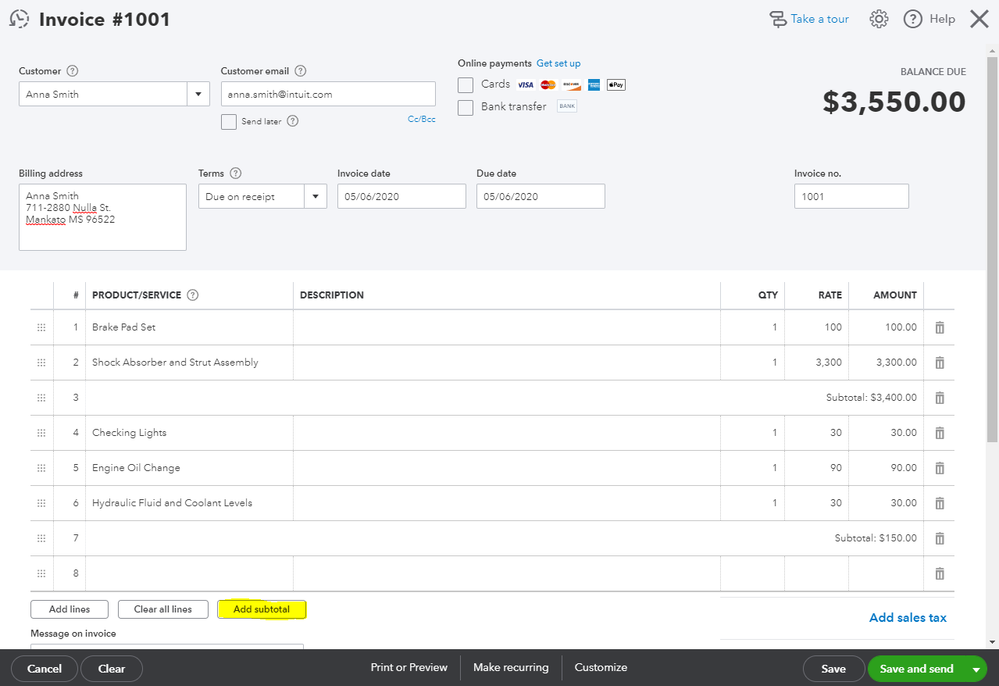
Task: Click drag handle of Shock Absorber row
Action: click(x=41, y=362)
